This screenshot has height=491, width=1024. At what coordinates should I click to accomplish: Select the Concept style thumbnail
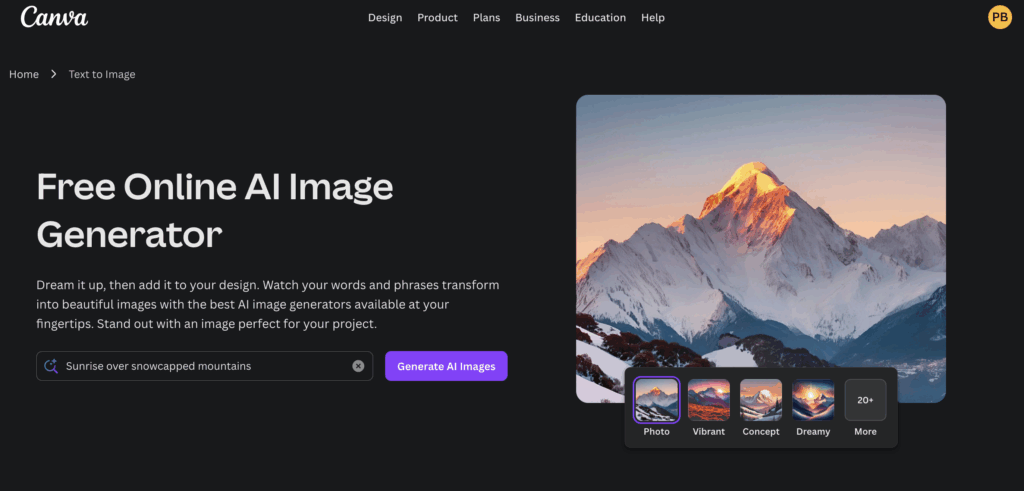[x=761, y=400]
